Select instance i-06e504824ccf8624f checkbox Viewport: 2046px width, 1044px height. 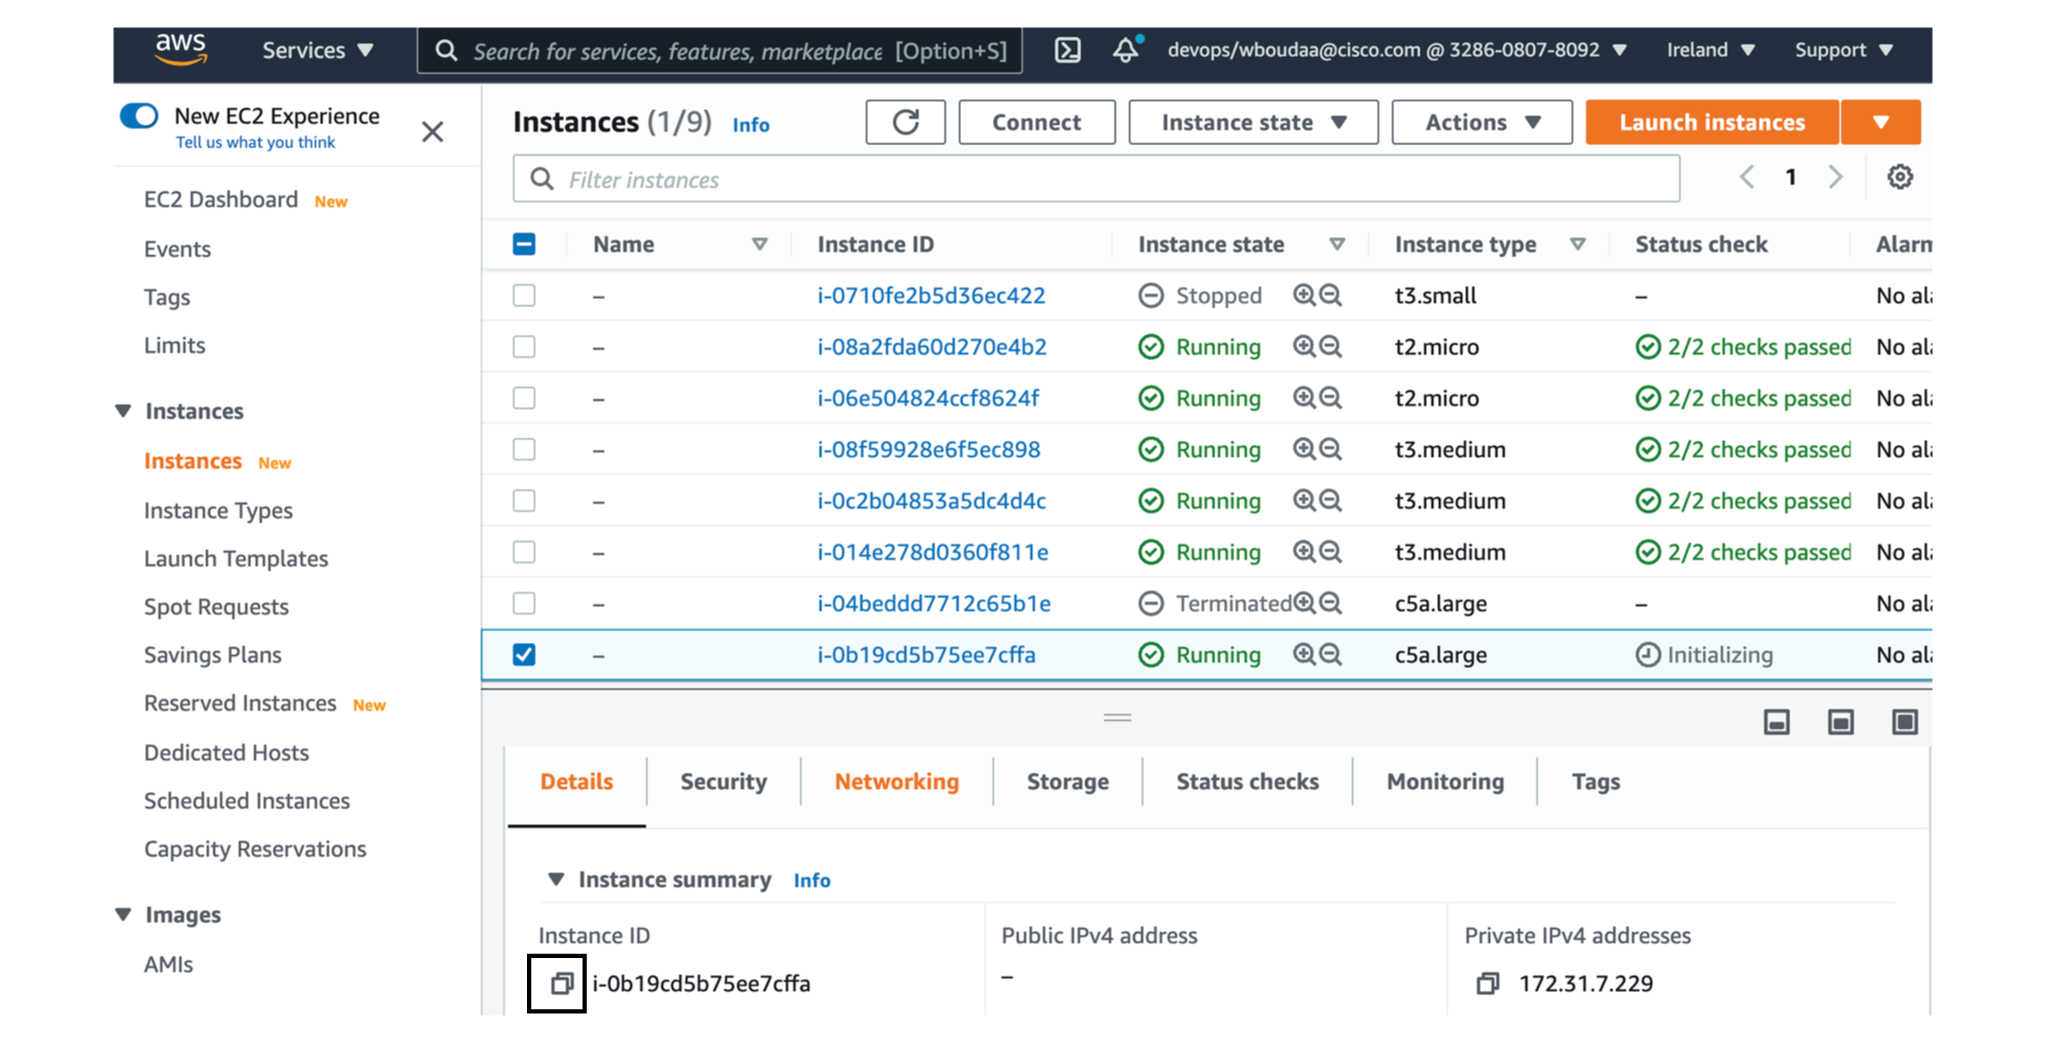pos(524,398)
